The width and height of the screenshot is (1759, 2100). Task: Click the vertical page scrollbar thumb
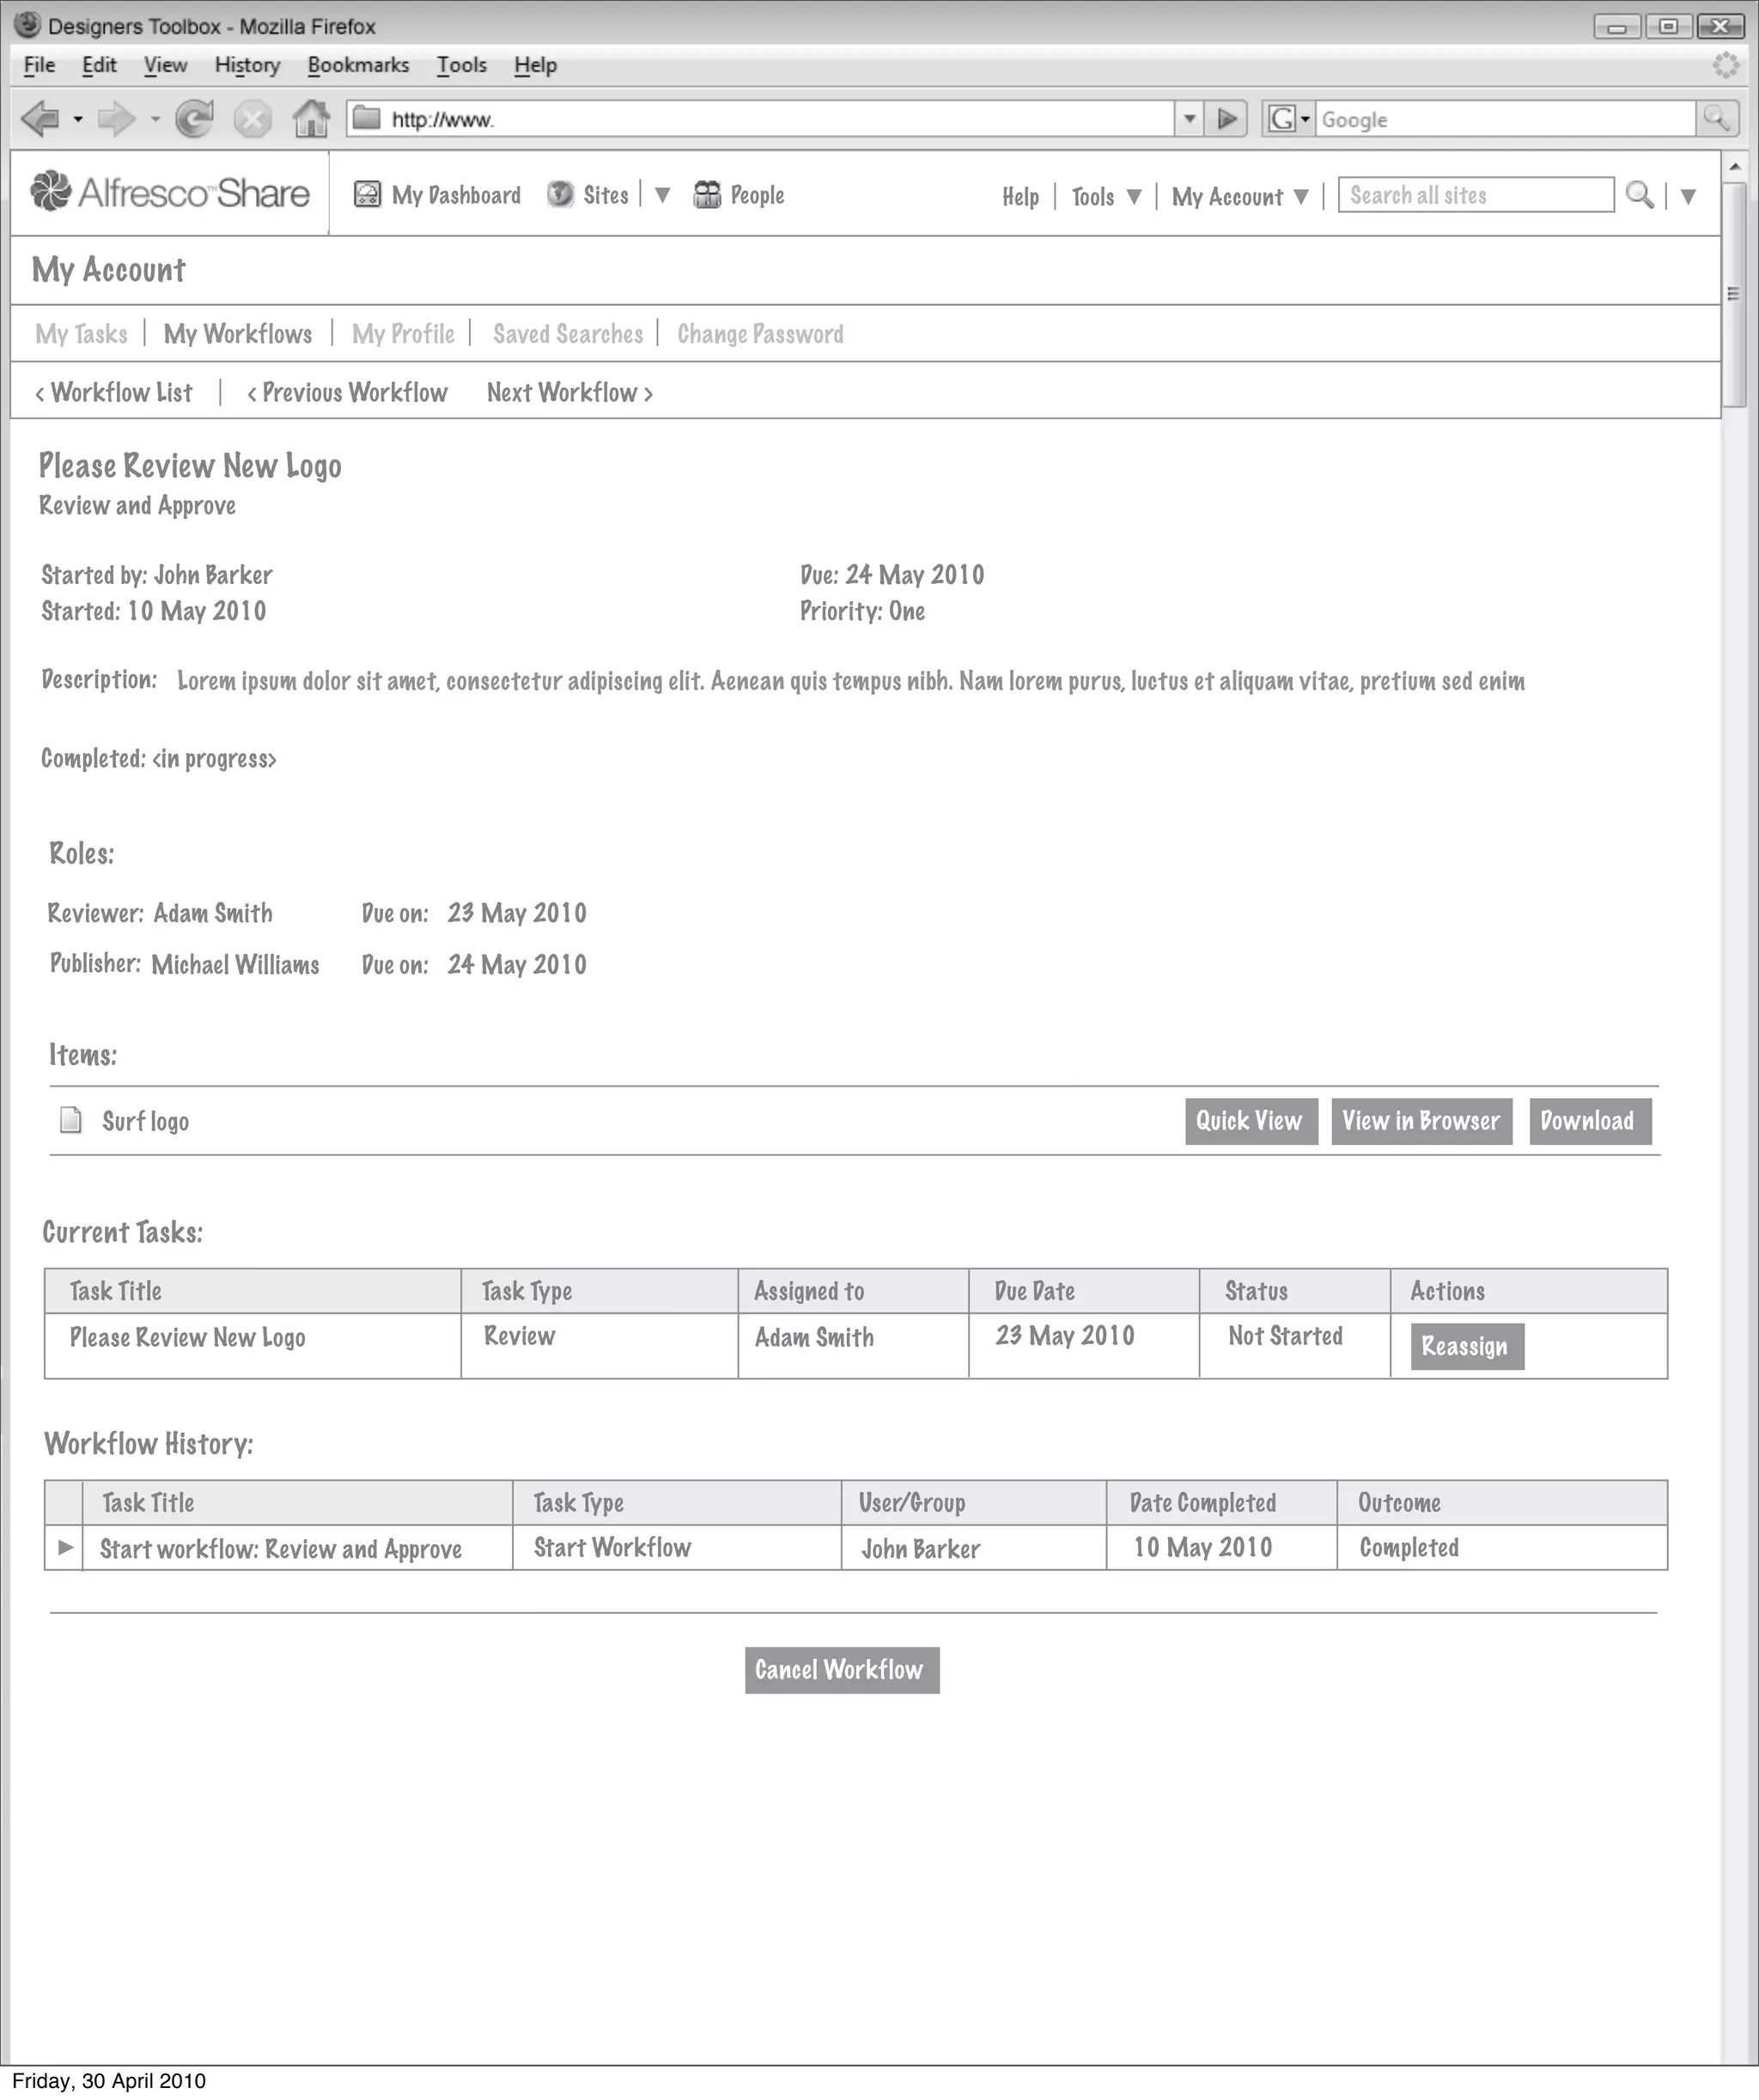pyautogui.click(x=1733, y=294)
